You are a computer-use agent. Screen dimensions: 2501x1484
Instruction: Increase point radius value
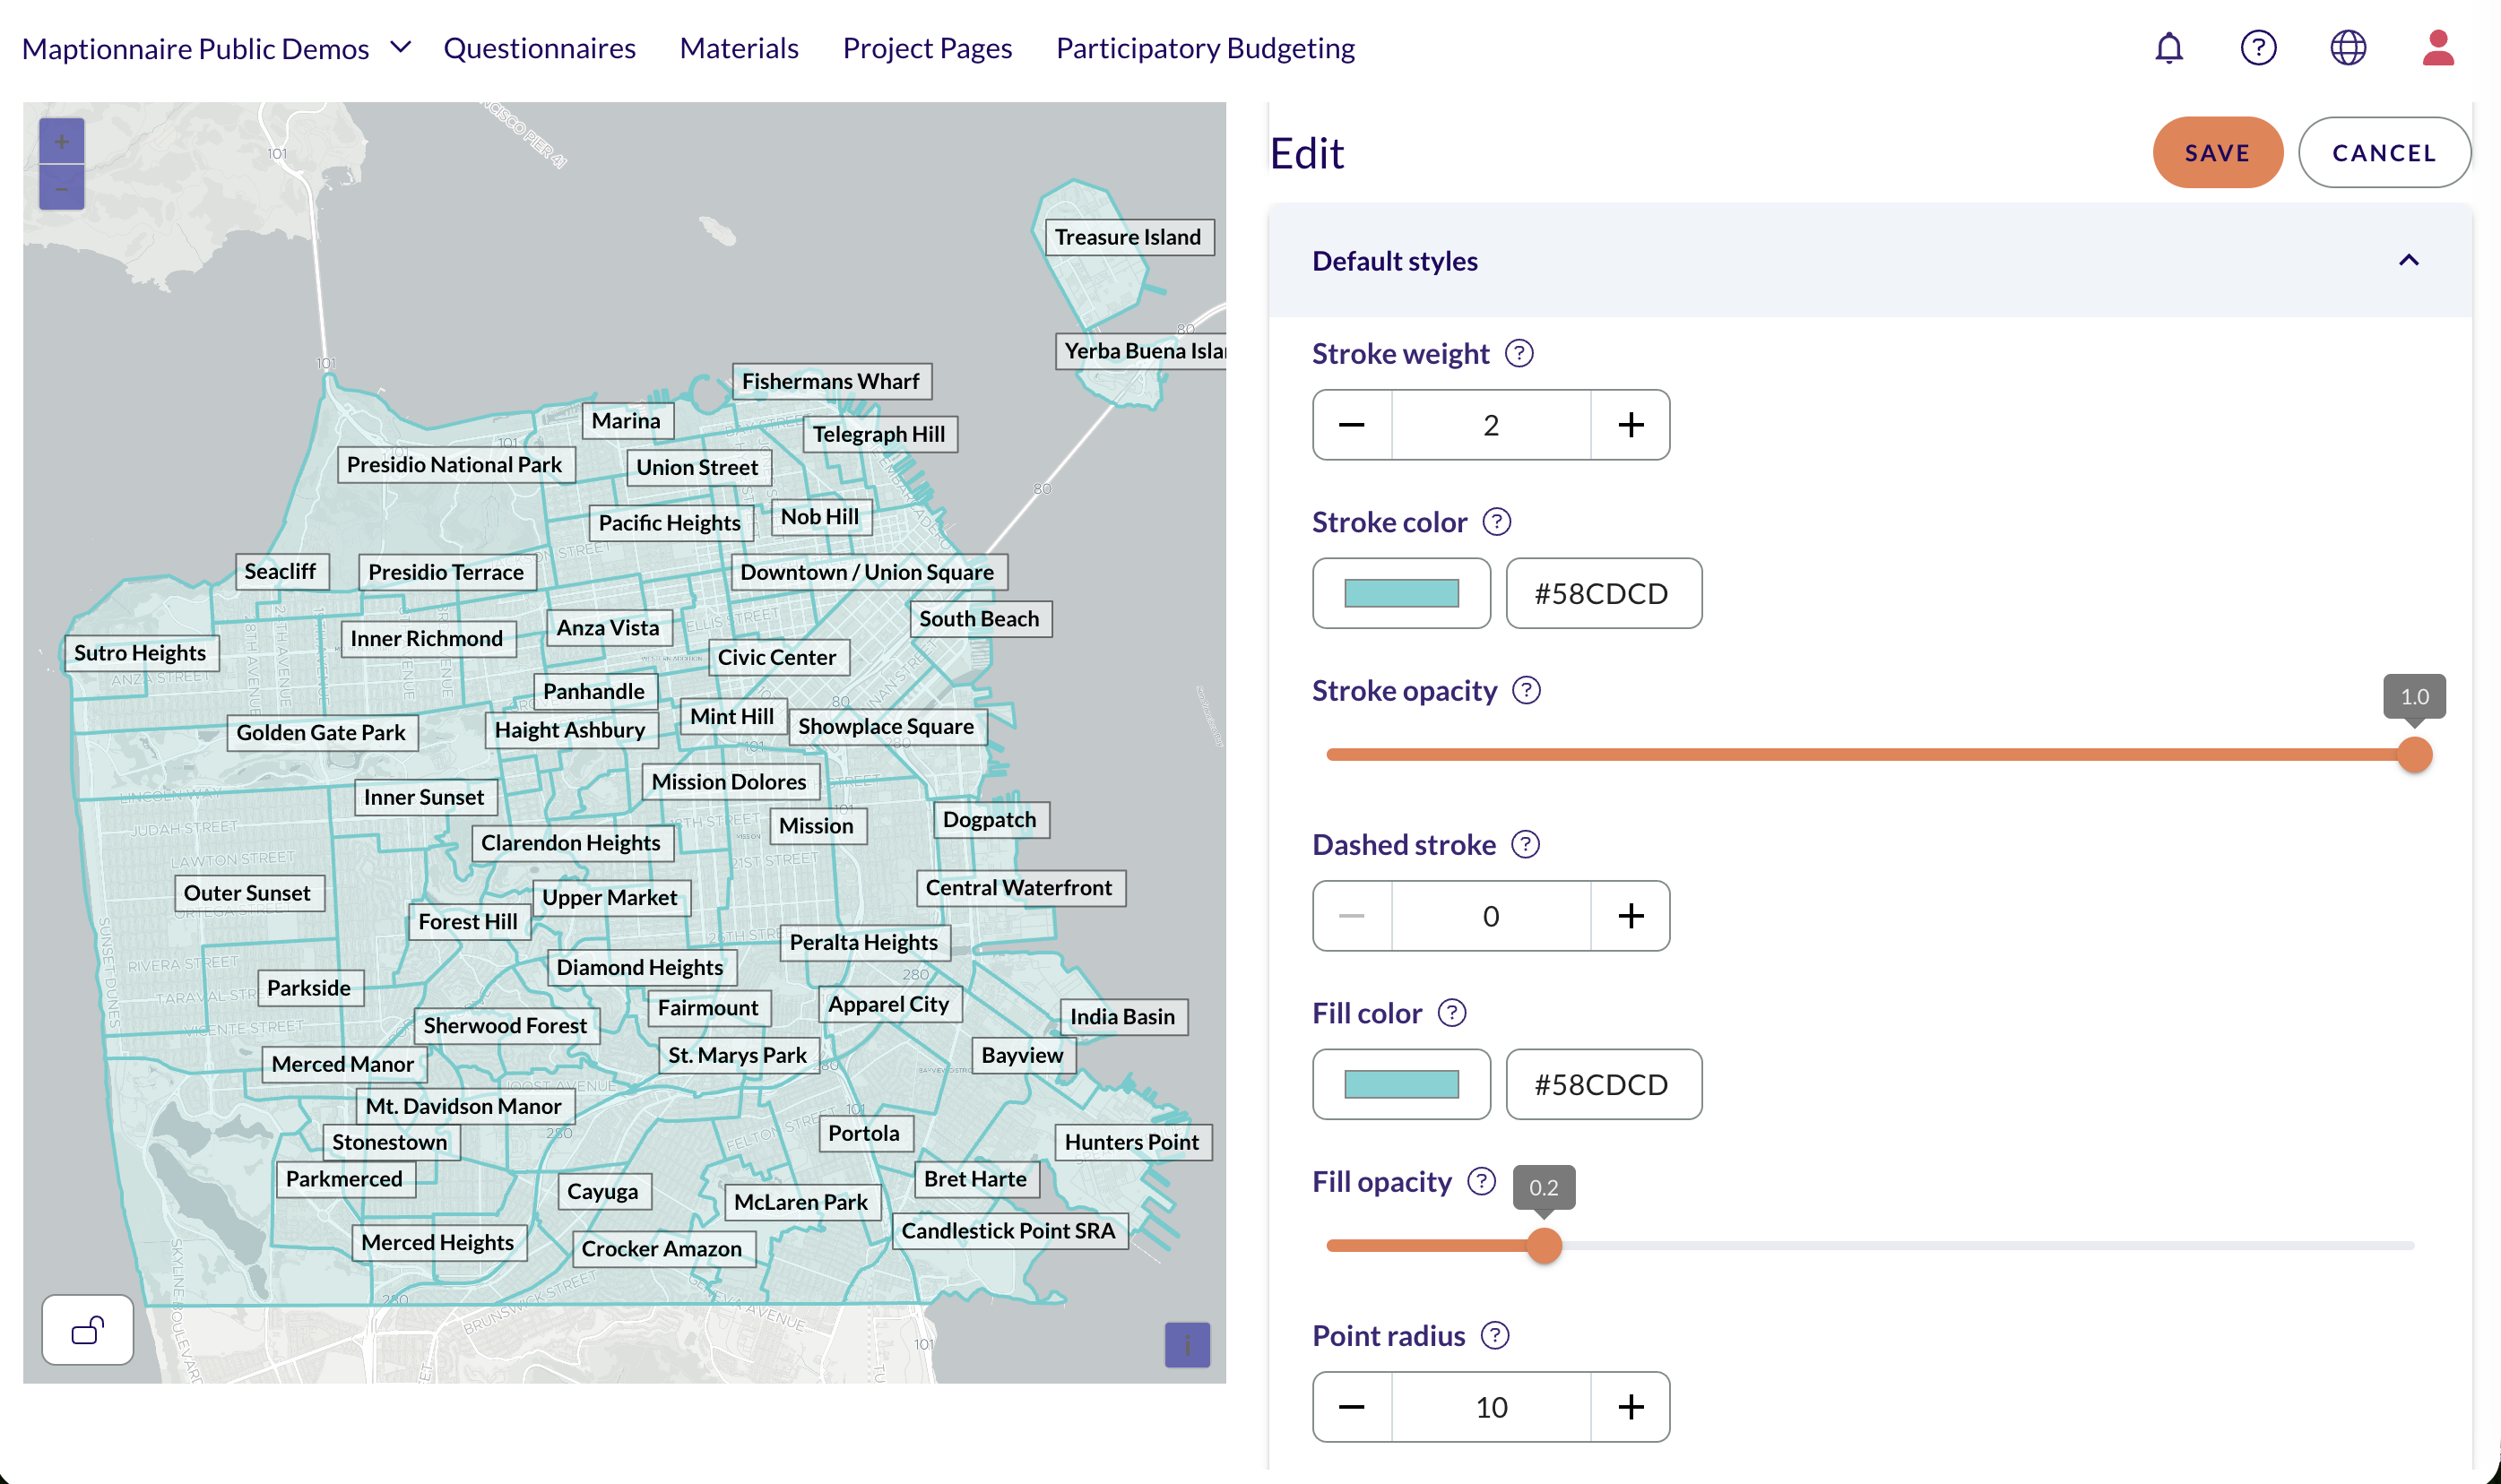pos(1631,1407)
